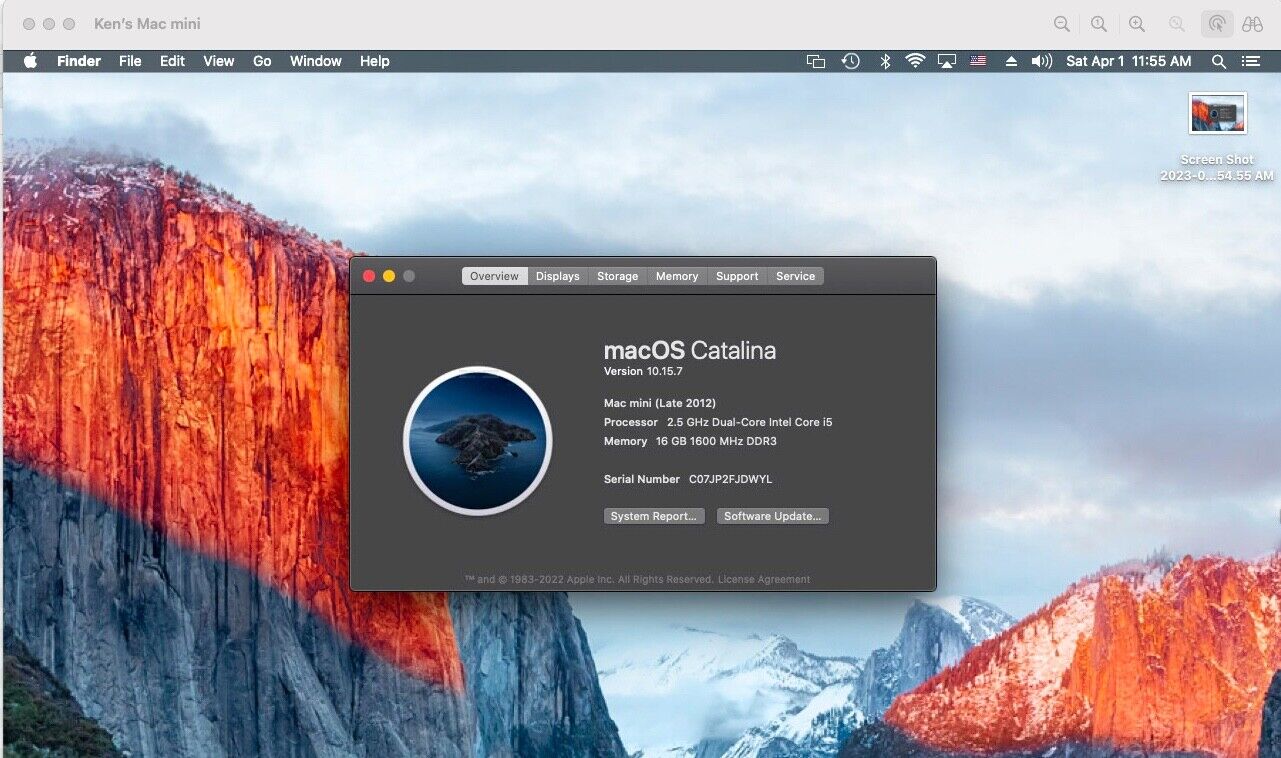Screen dimensions: 1281x758
Task: Switch to the Support tab
Action: coord(737,276)
